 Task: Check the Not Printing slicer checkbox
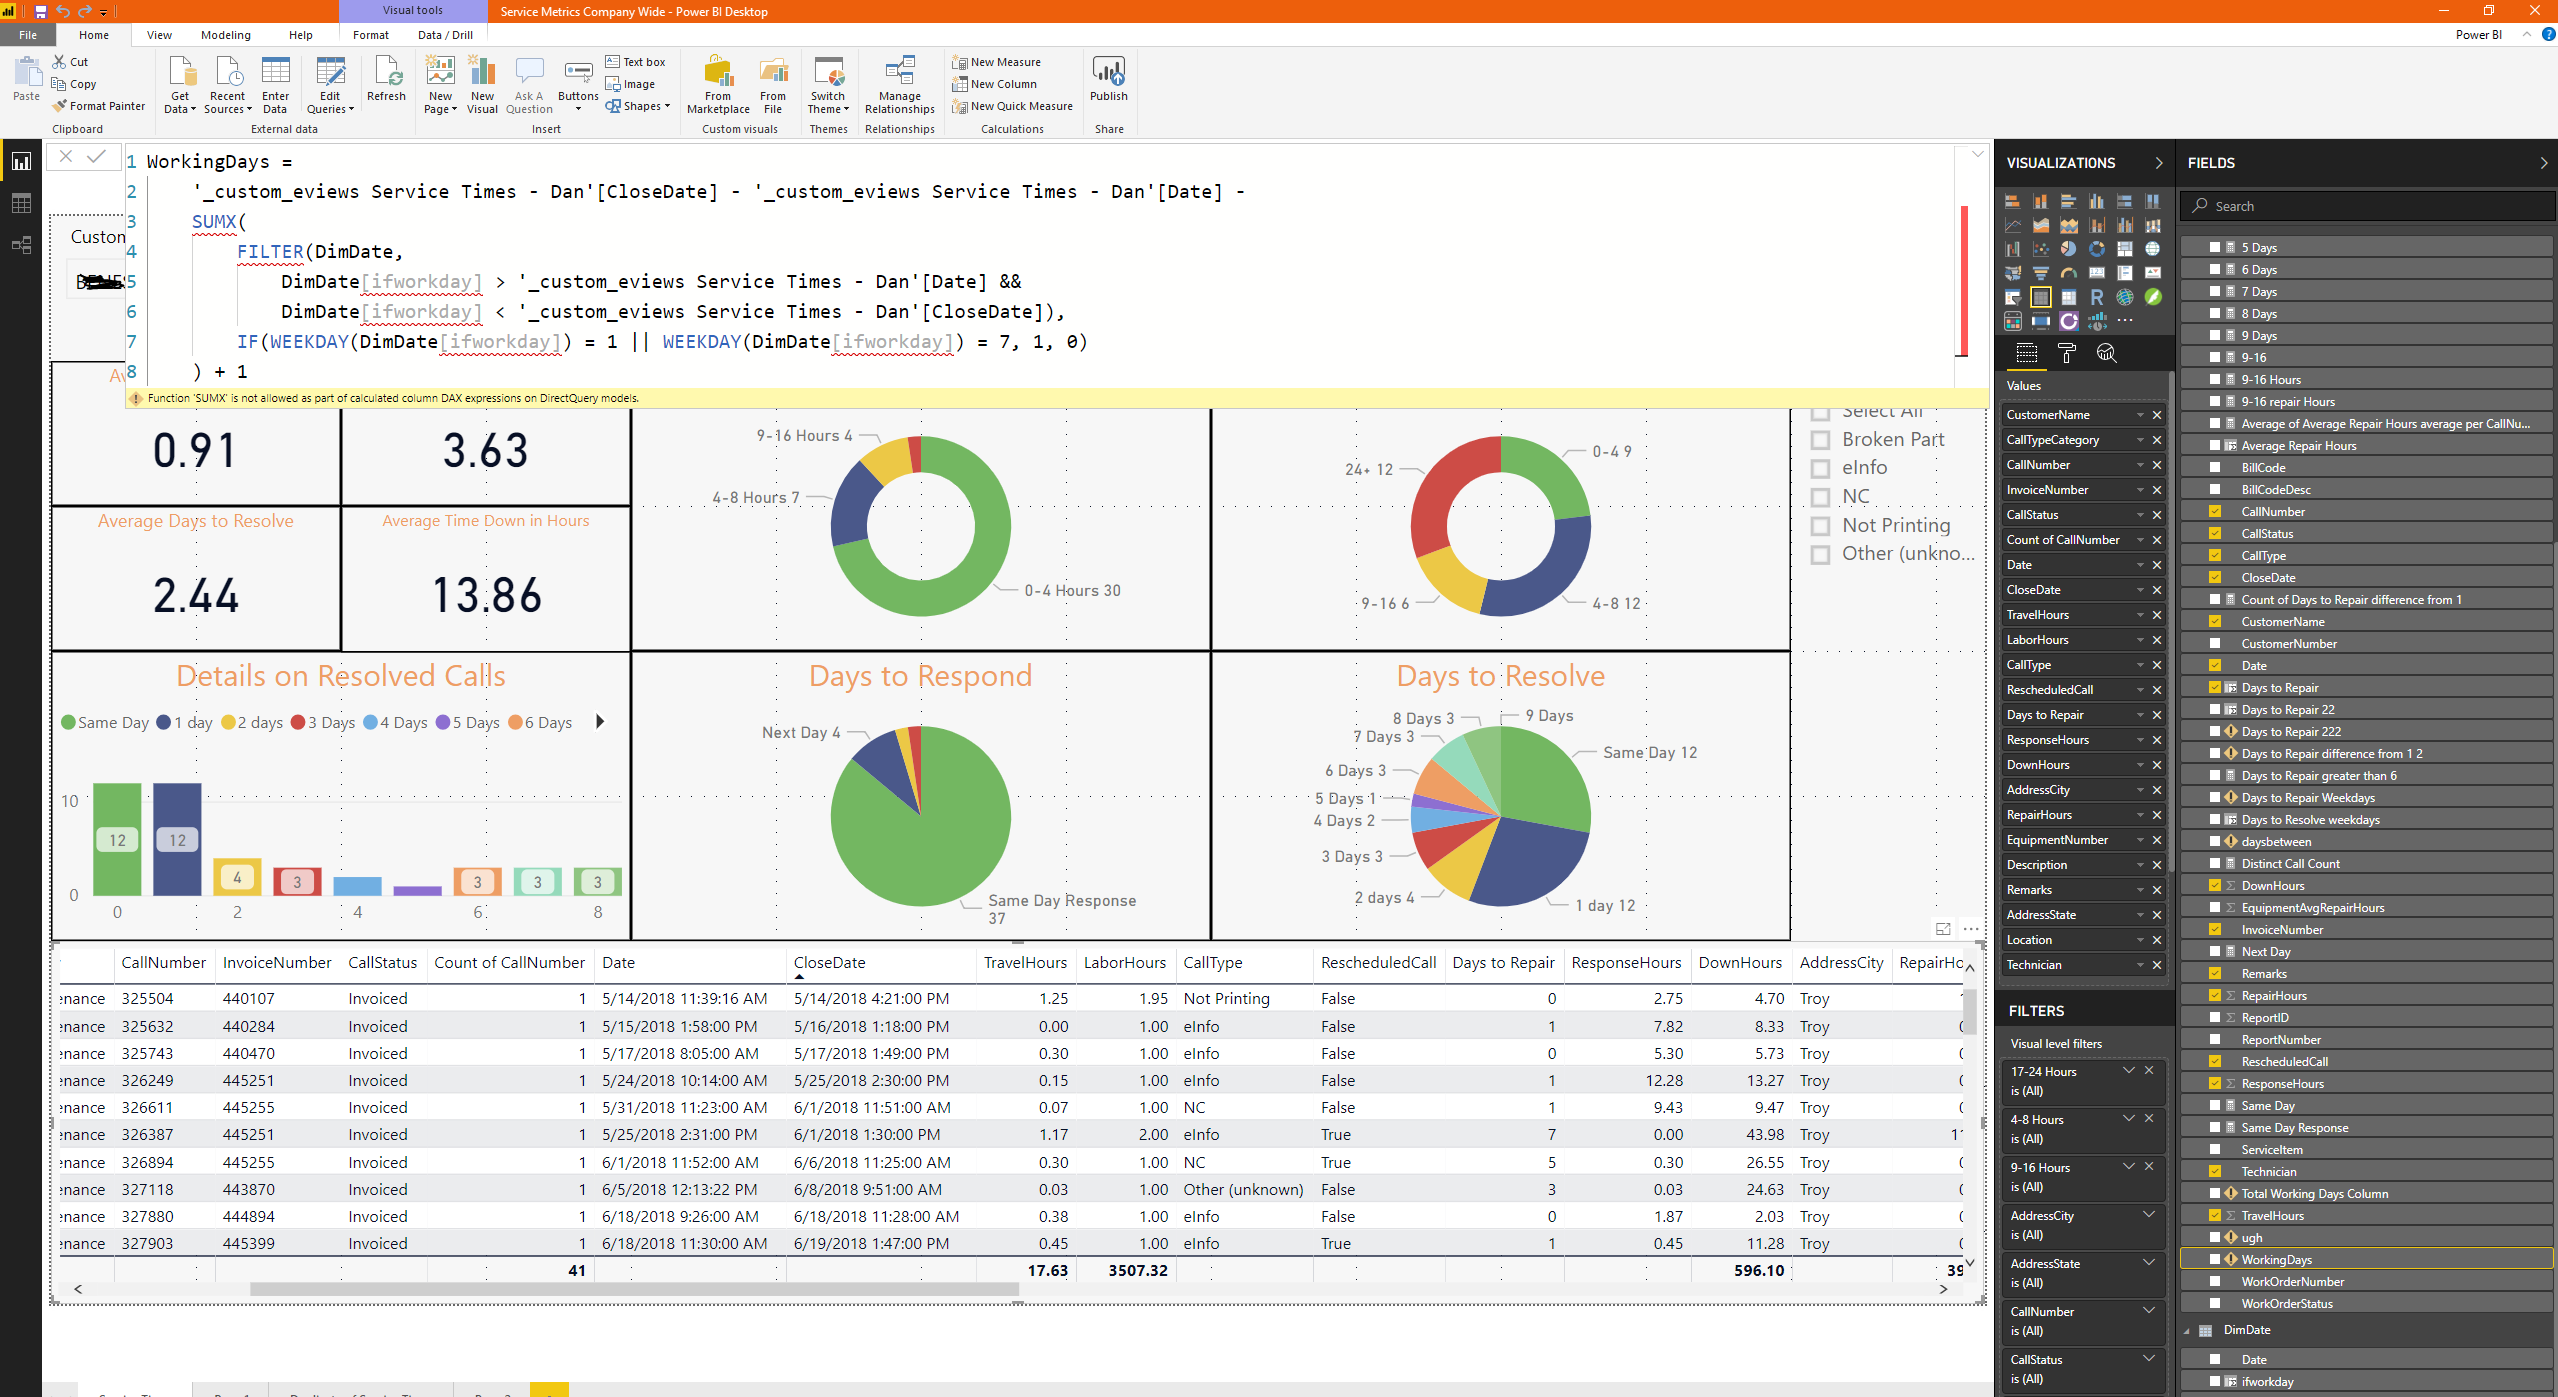(x=1821, y=526)
